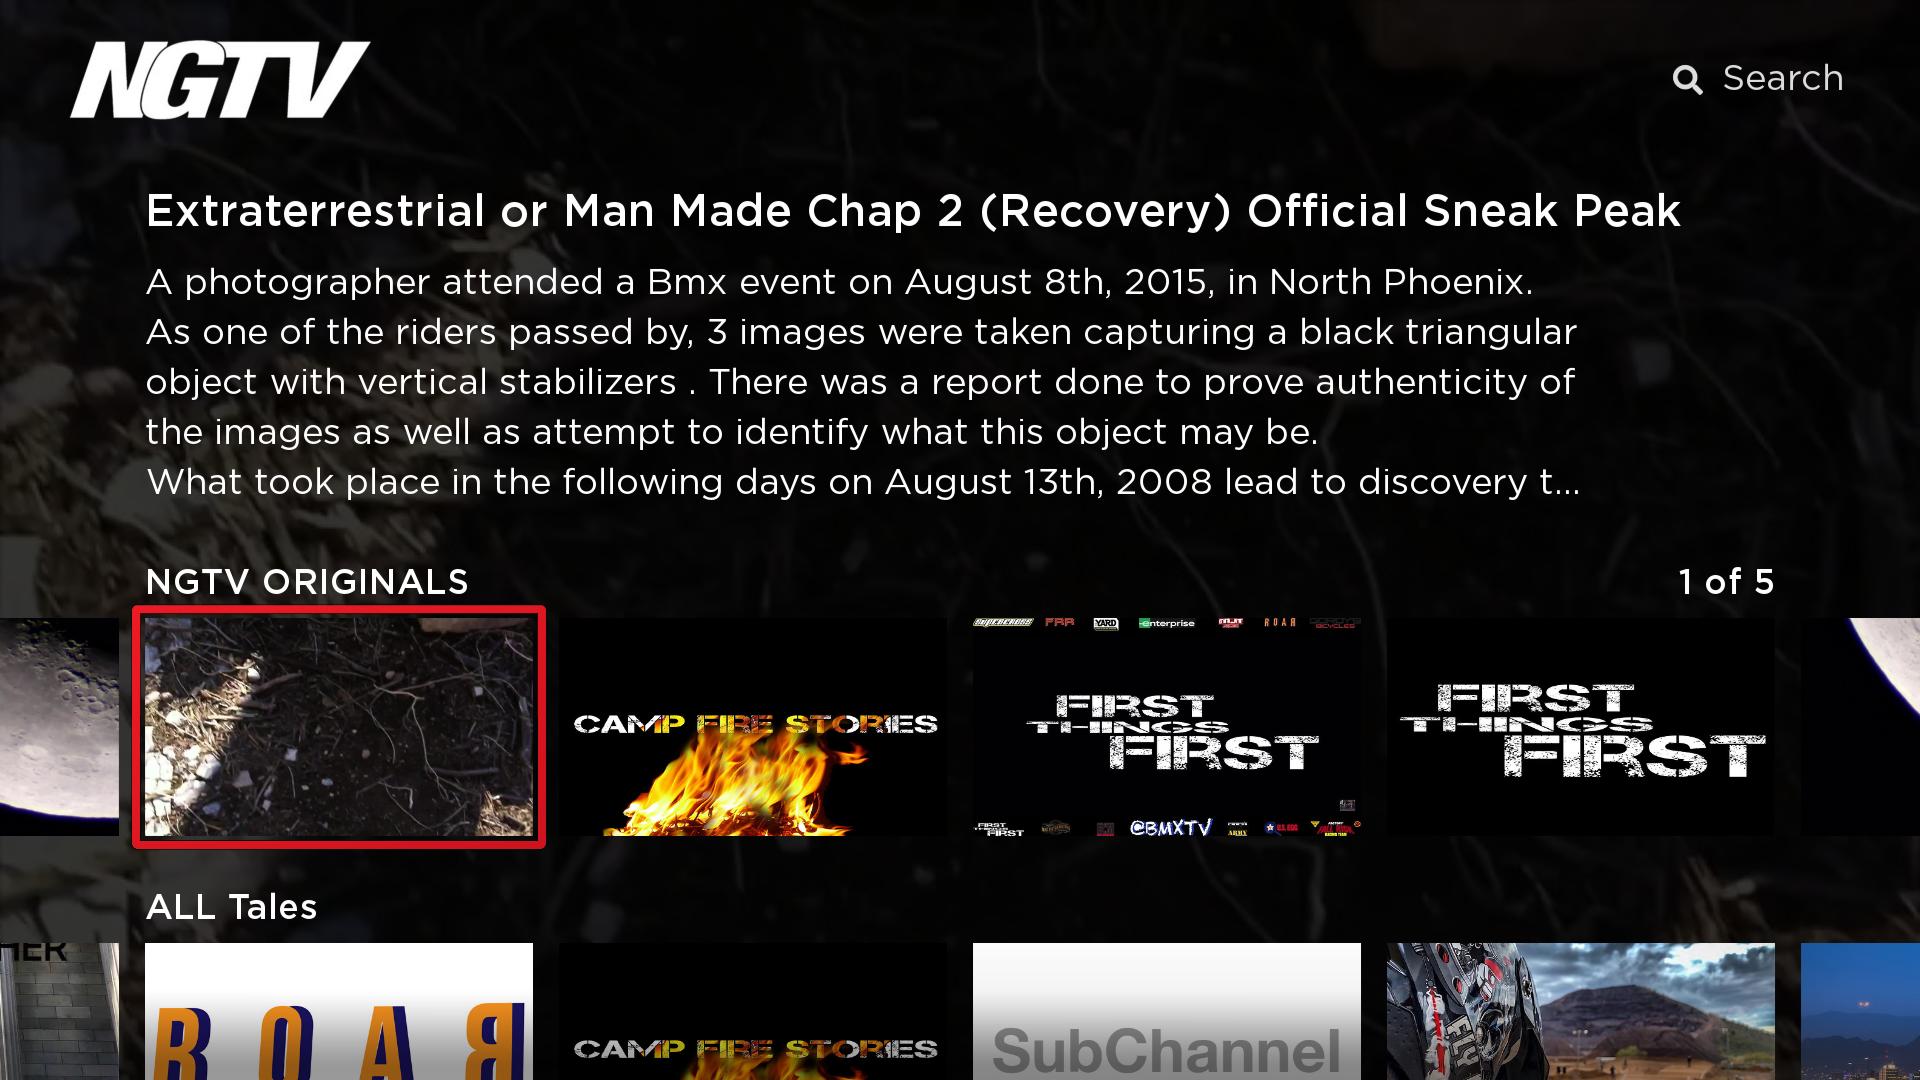Click the 1 of 5 position indicator
1920x1080 pixels.
[x=1726, y=582]
